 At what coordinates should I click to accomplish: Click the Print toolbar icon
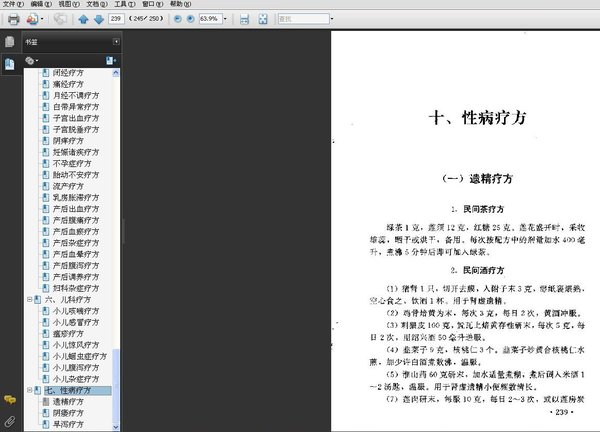(14, 19)
